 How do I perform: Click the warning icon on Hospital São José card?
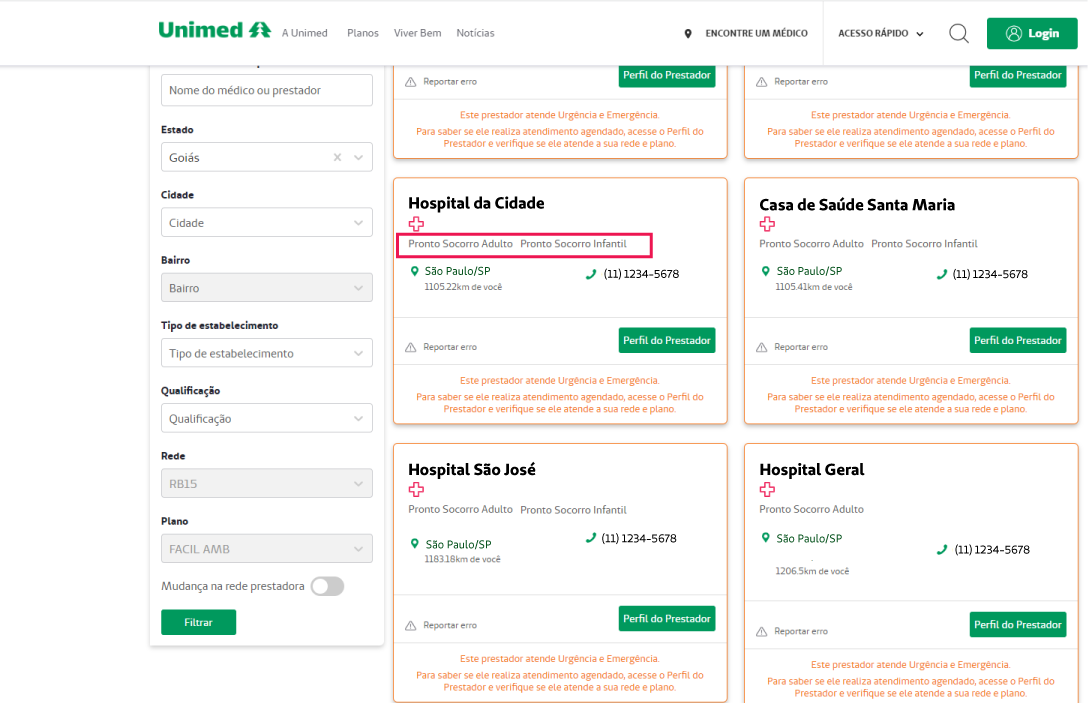click(x=411, y=625)
